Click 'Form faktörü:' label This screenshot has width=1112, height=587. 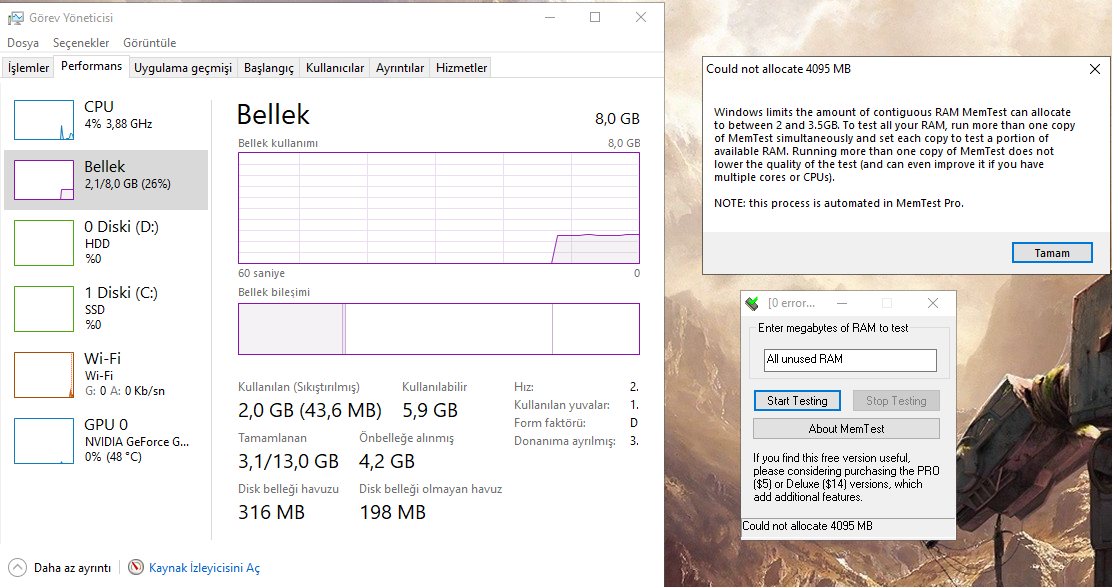click(550, 423)
